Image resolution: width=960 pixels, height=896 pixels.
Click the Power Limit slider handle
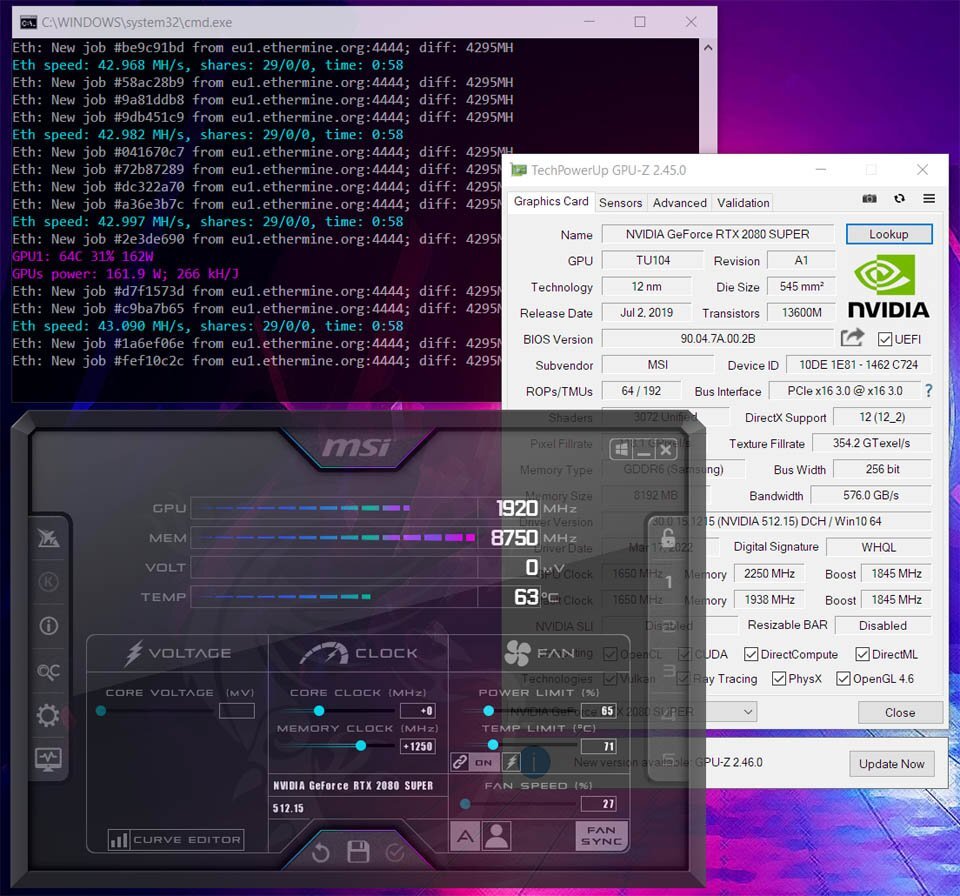[488, 710]
